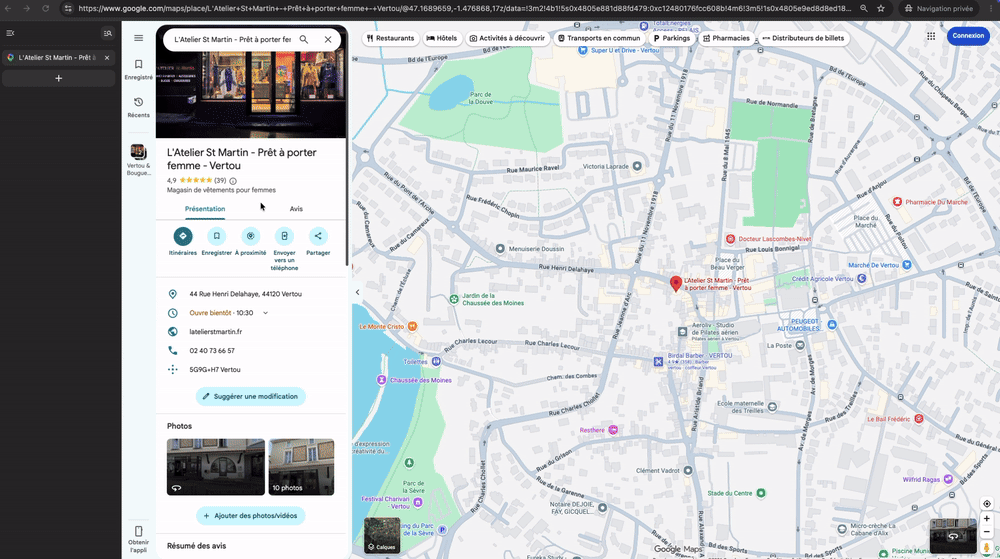Zoom out with the minus button
1000x559 pixels.
(987, 532)
